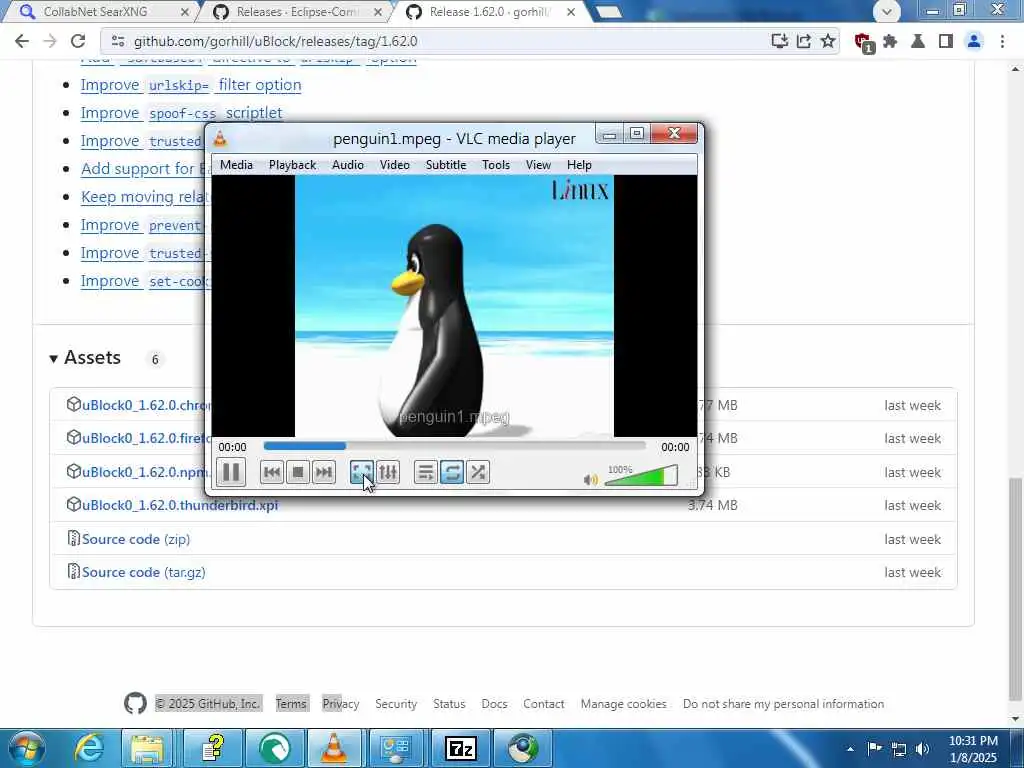Open the Video menu in VLC
Image resolution: width=1024 pixels, height=768 pixels.
point(394,165)
